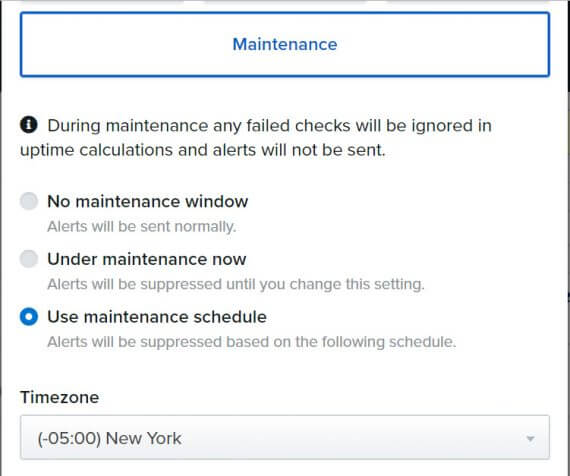Enable the Under maintenance now radio option
570x476 pixels.
[29, 259]
